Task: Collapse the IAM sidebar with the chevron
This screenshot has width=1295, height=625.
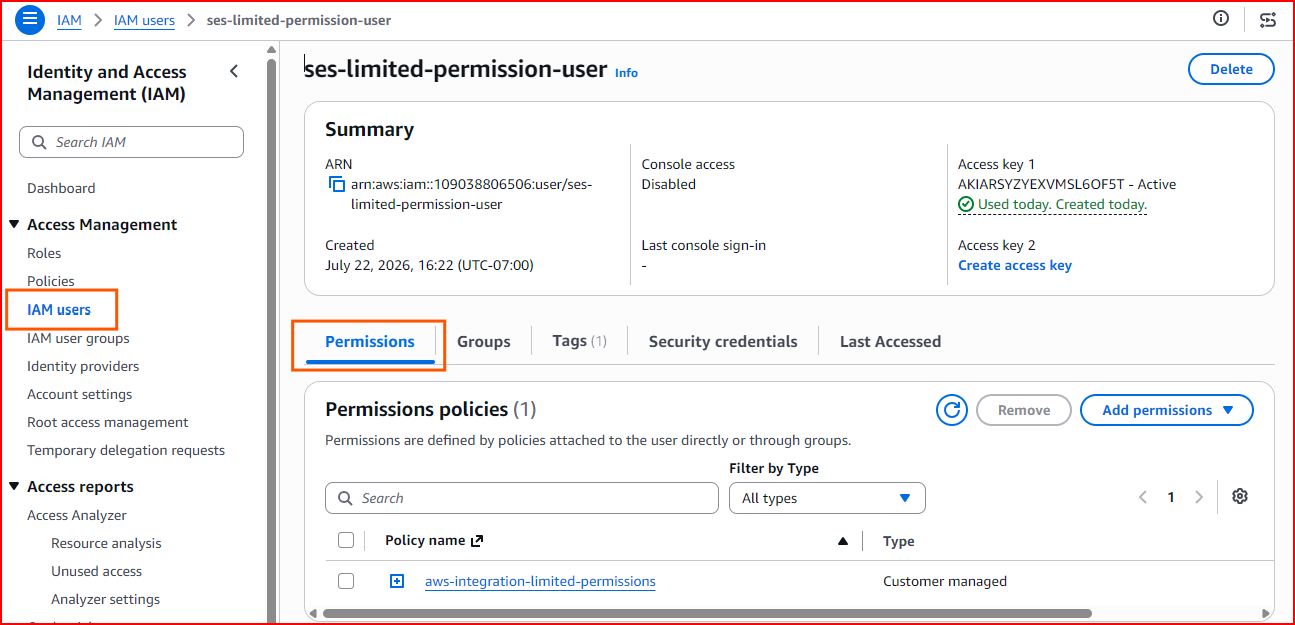Action: coord(234,71)
